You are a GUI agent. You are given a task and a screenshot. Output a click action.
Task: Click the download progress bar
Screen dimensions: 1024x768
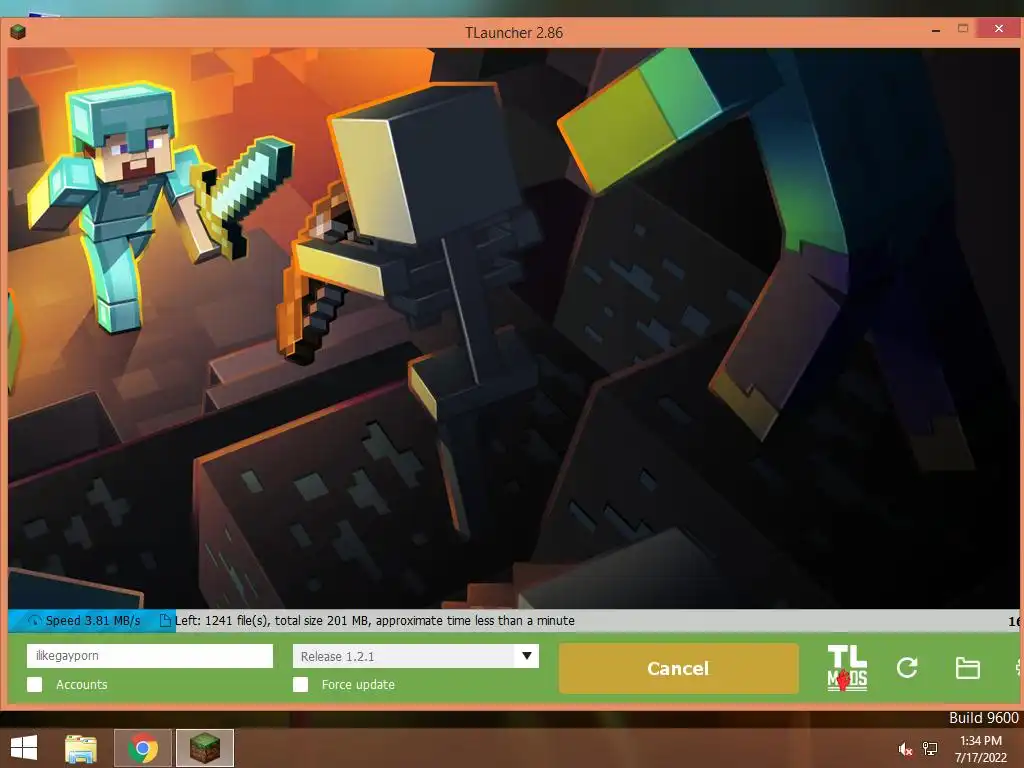pyautogui.click(x=514, y=620)
